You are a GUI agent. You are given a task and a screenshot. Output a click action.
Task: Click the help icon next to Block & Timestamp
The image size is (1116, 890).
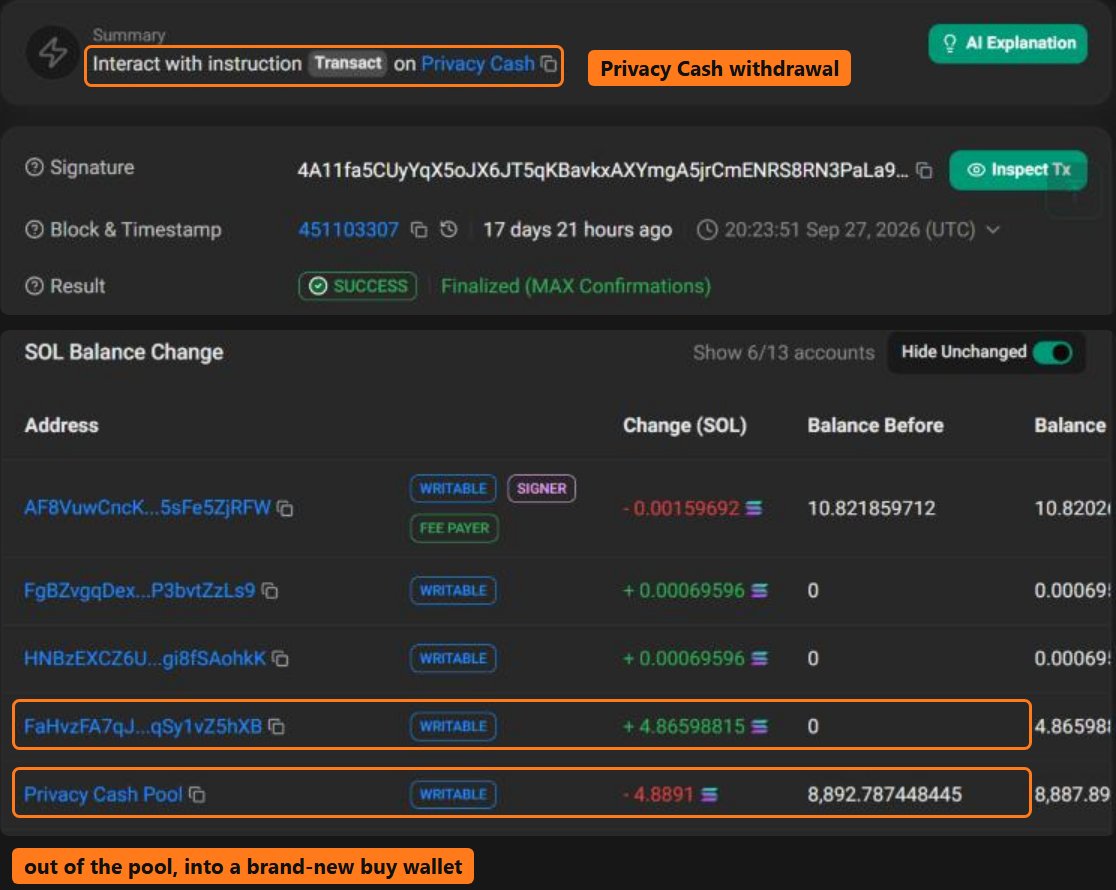point(34,229)
